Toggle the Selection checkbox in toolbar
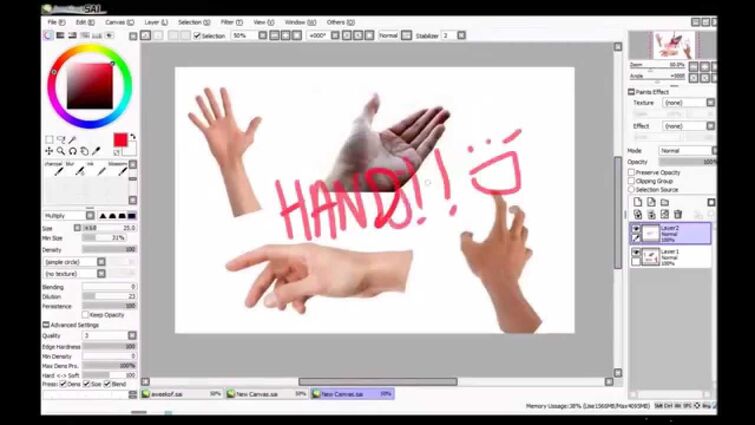The width and height of the screenshot is (755, 425). pyautogui.click(x=197, y=36)
